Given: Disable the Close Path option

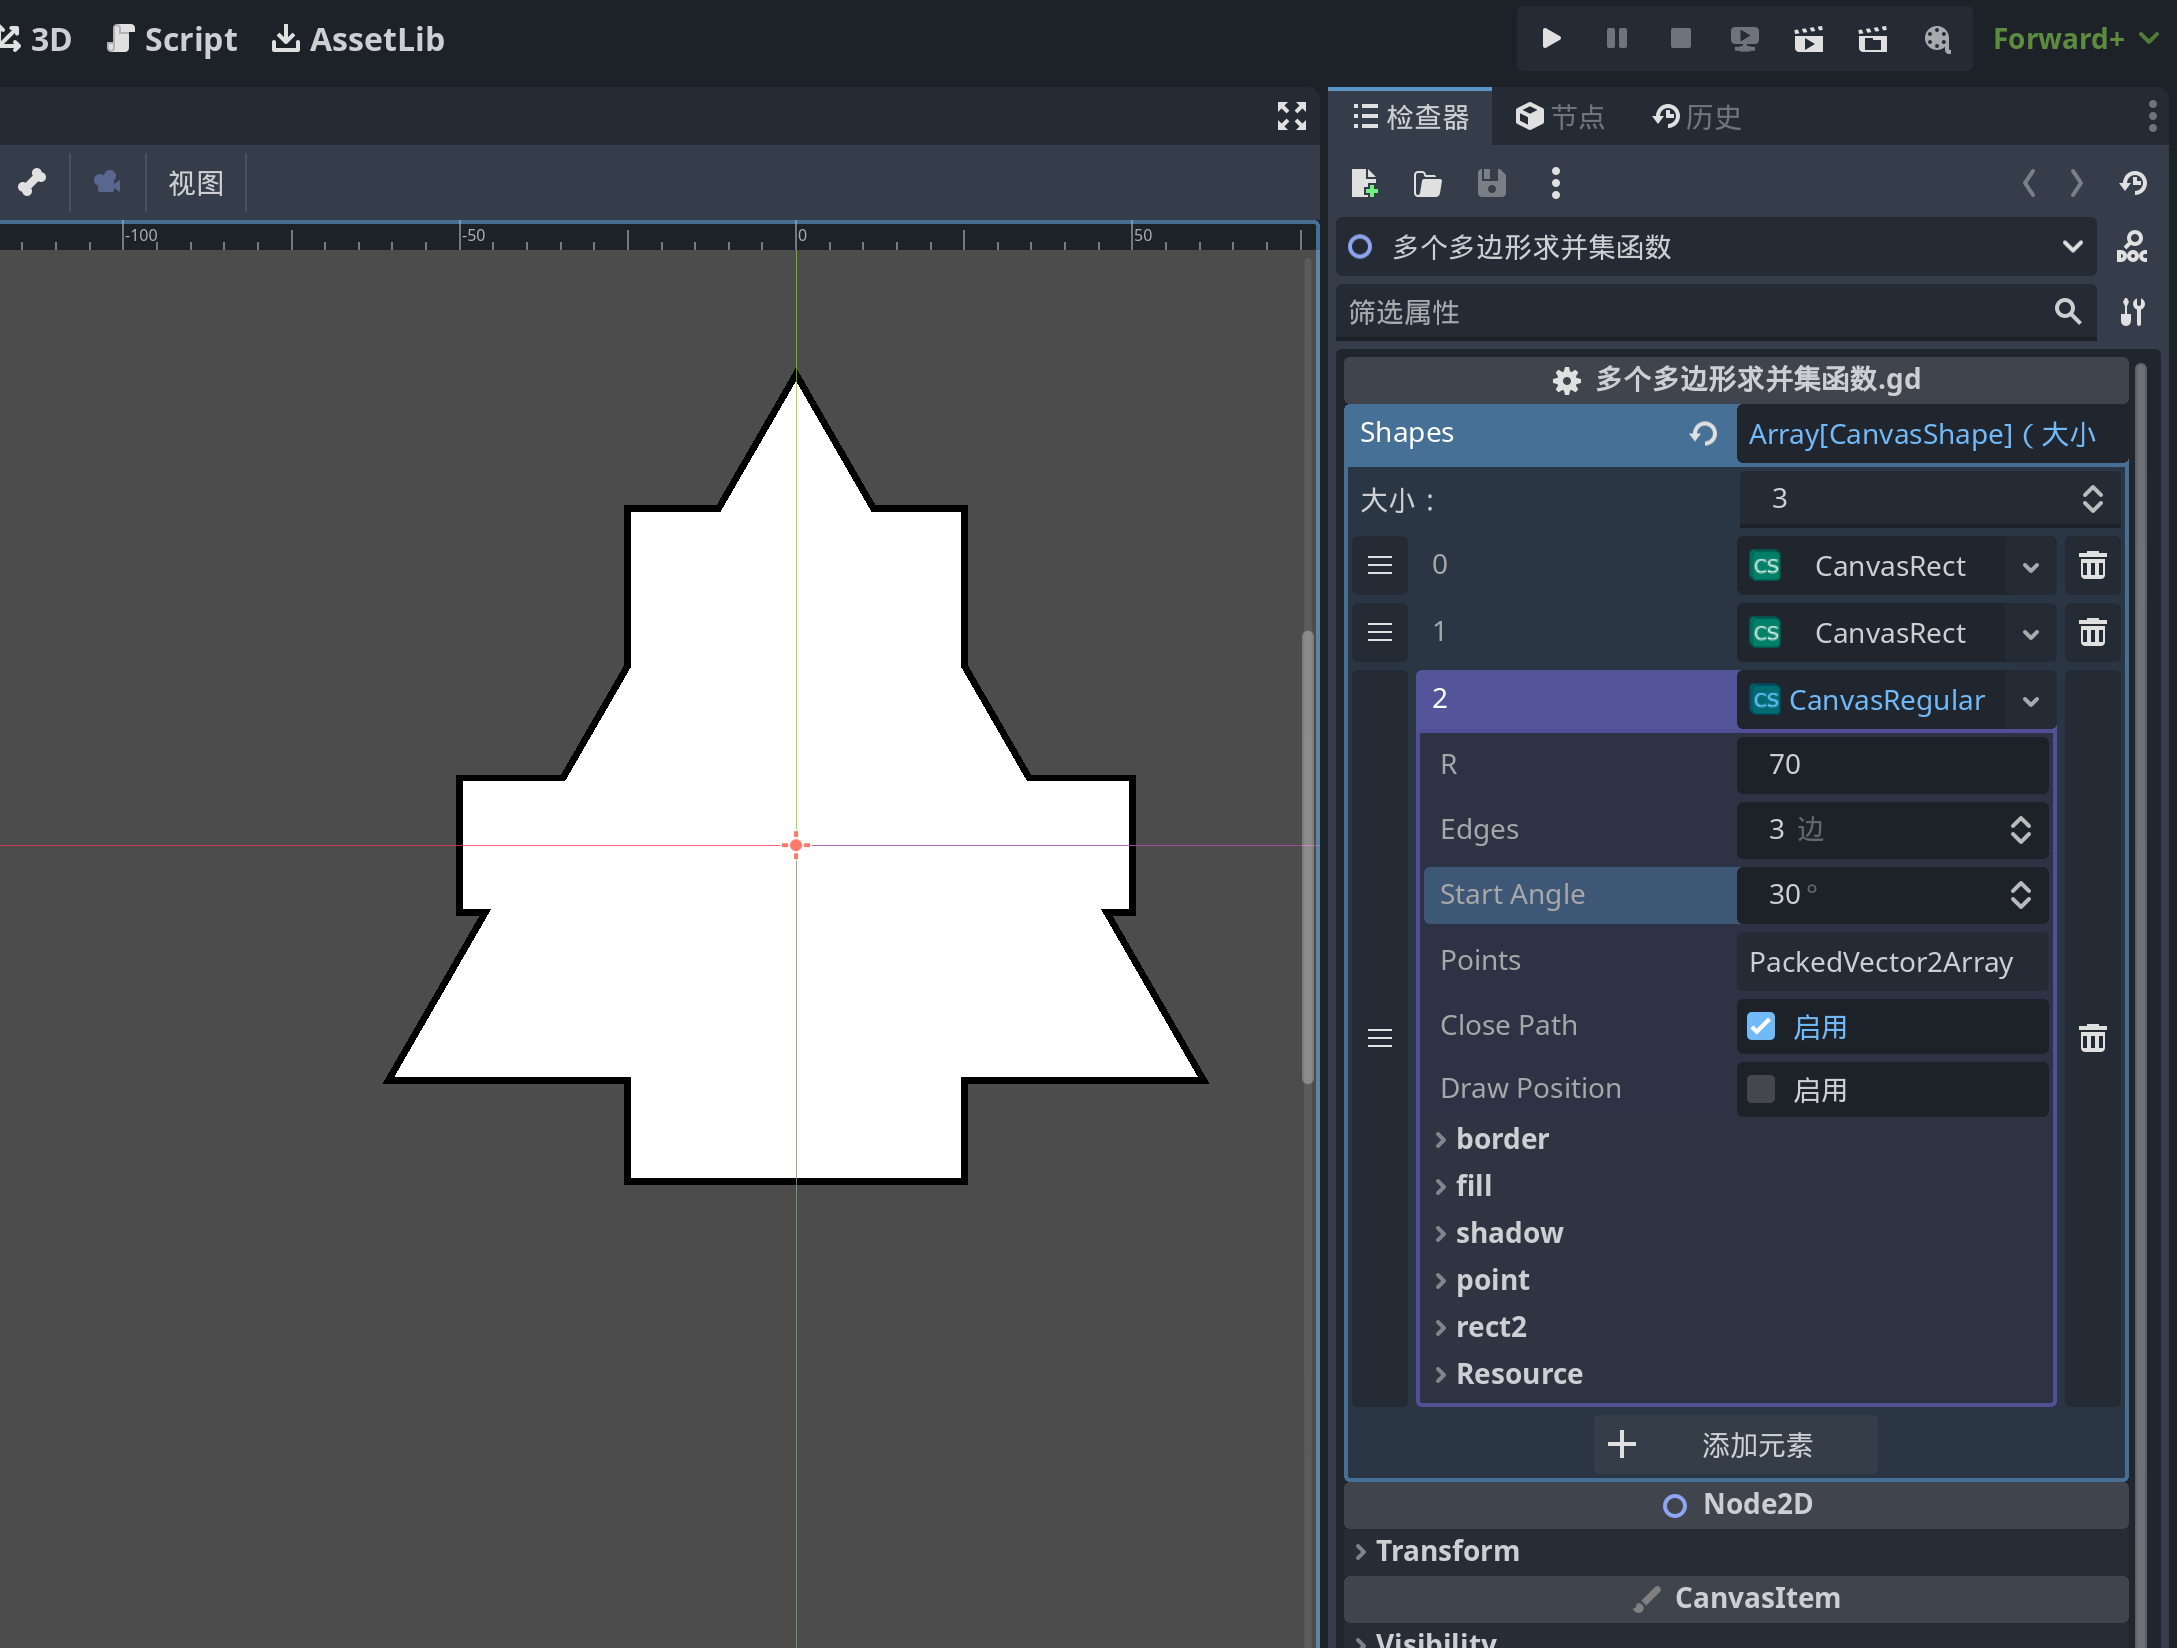Looking at the screenshot, I should 1760,1027.
